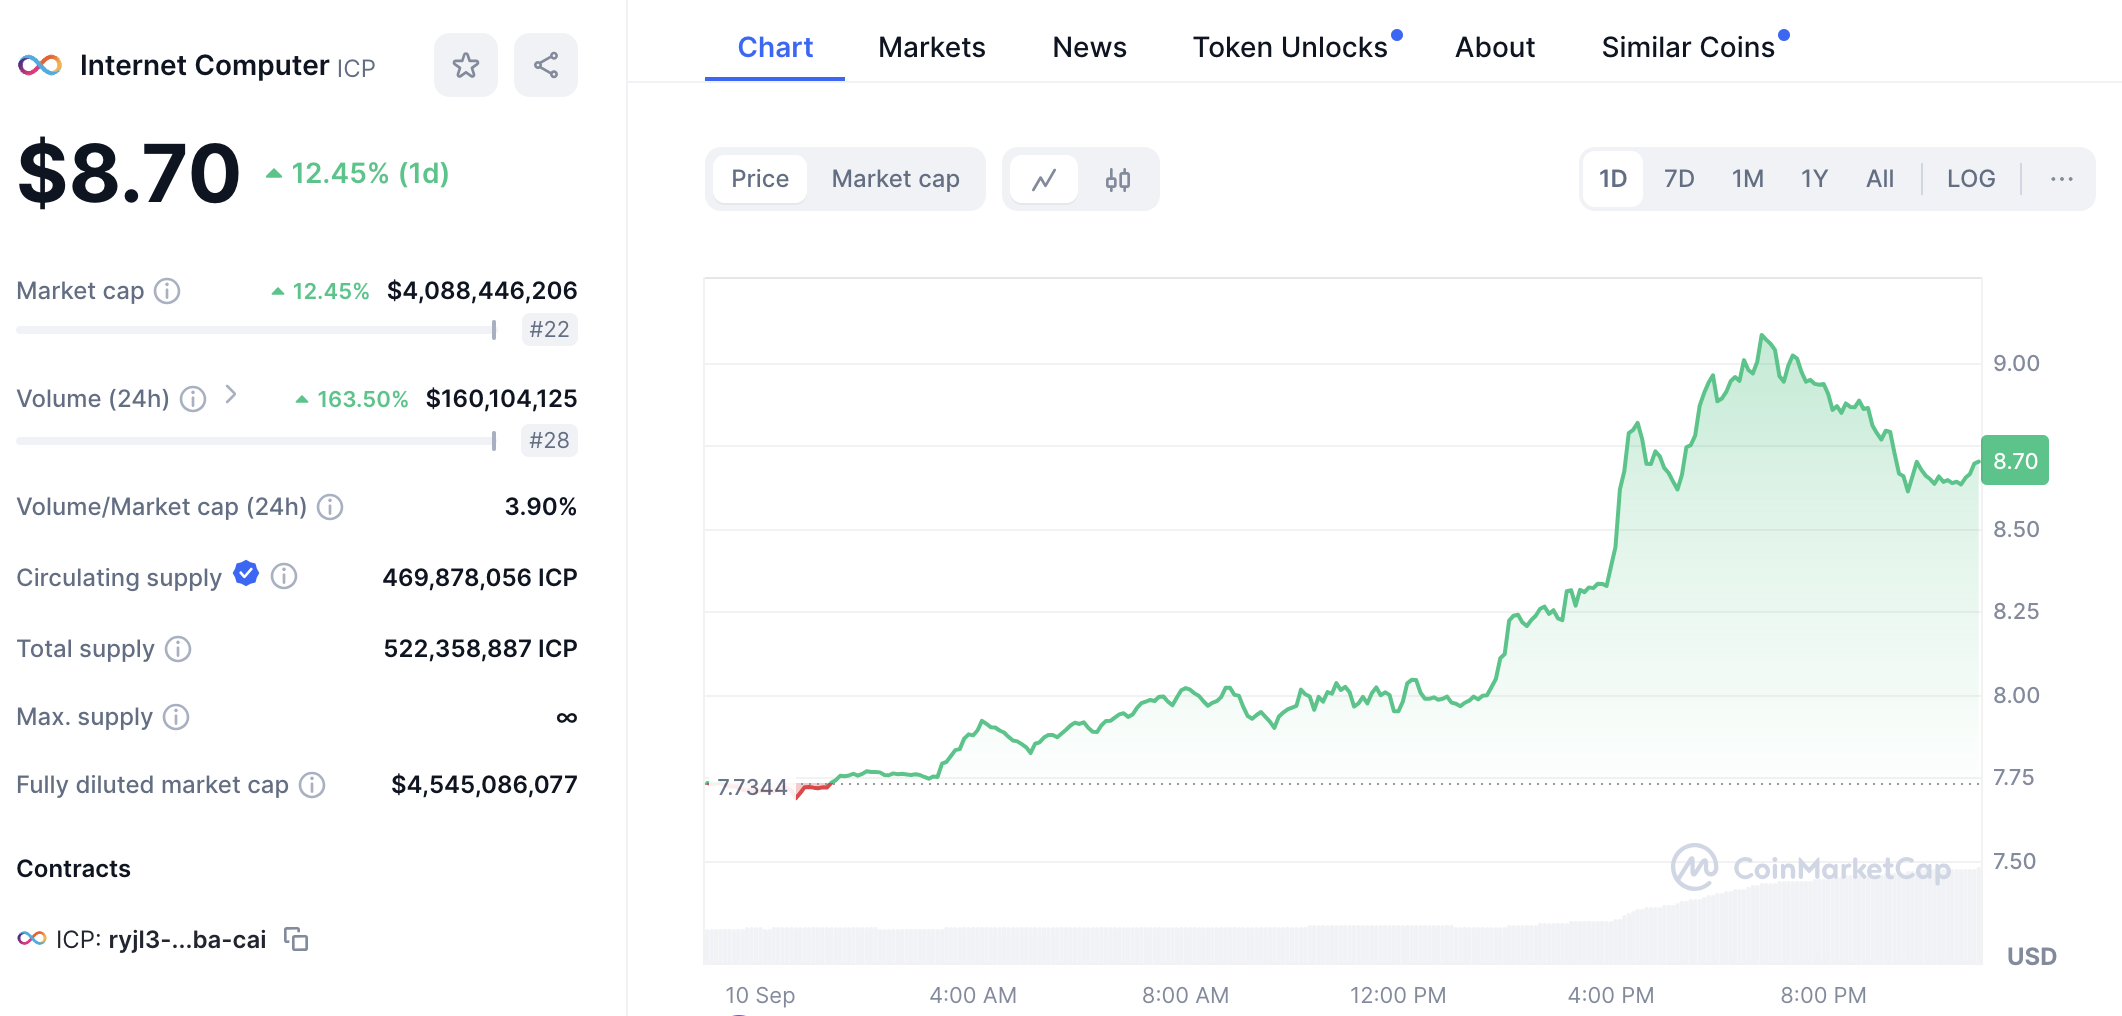2122x1016 pixels.
Task: Open the Token Unlocks tab
Action: (x=1290, y=48)
